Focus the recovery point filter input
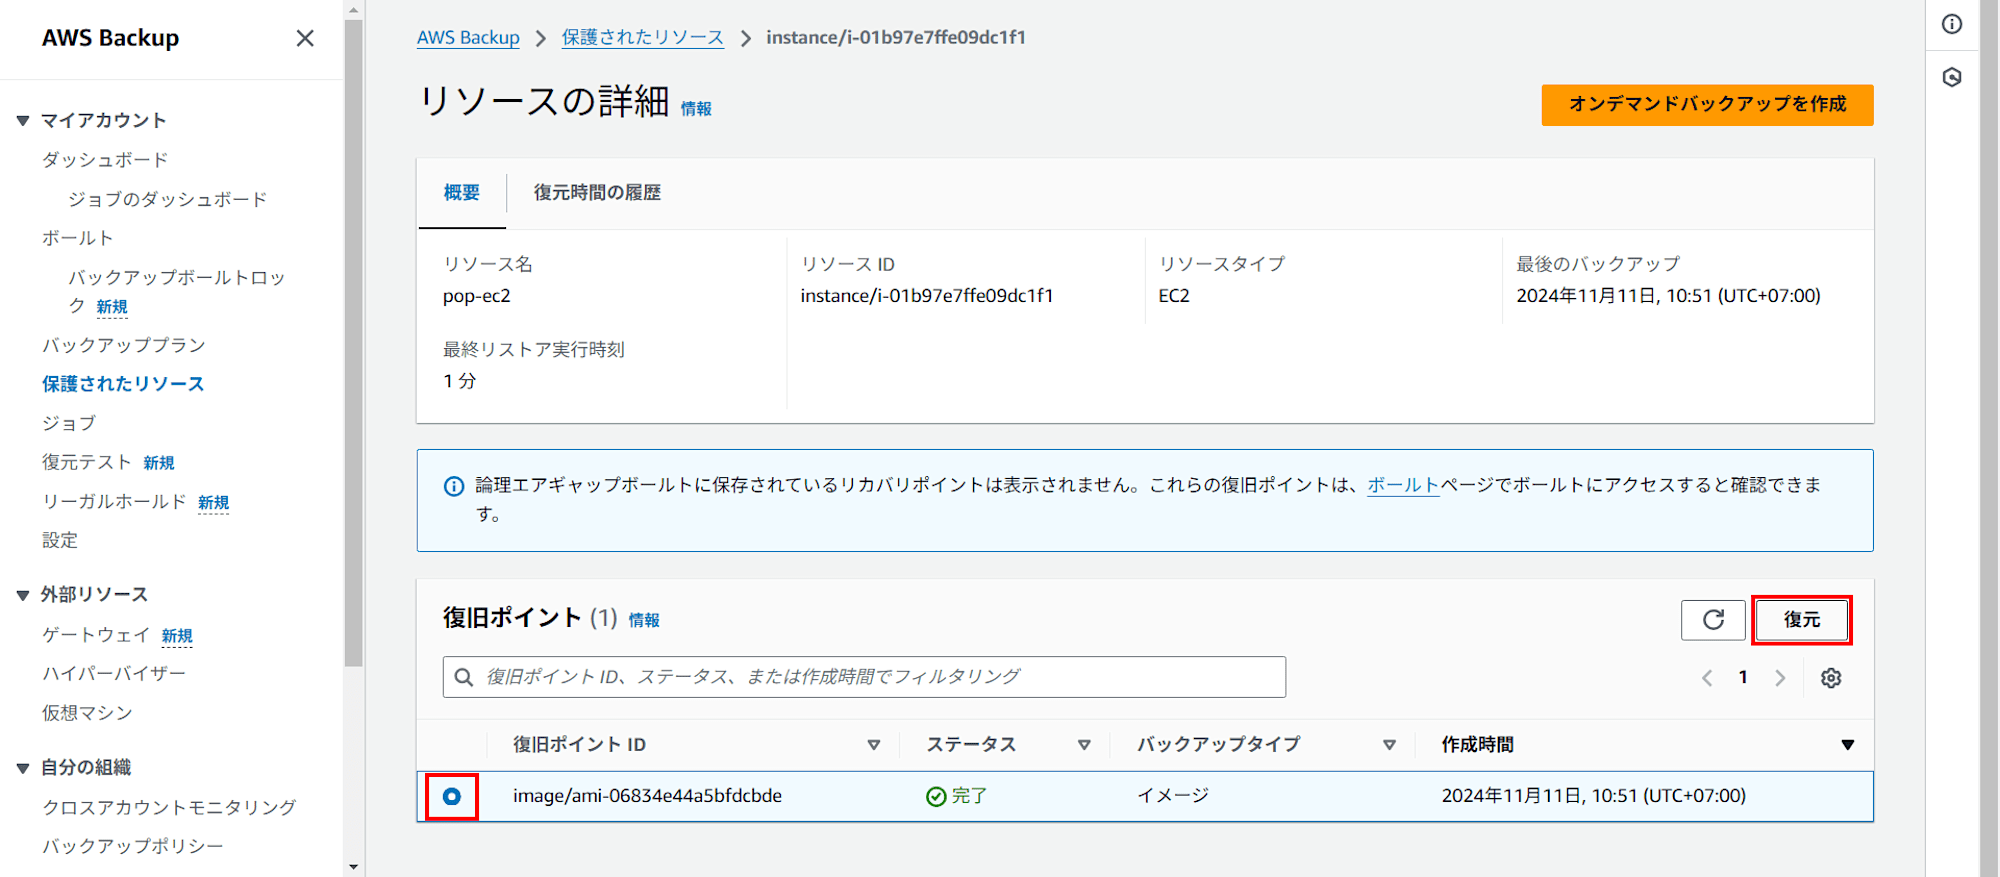 tap(864, 677)
